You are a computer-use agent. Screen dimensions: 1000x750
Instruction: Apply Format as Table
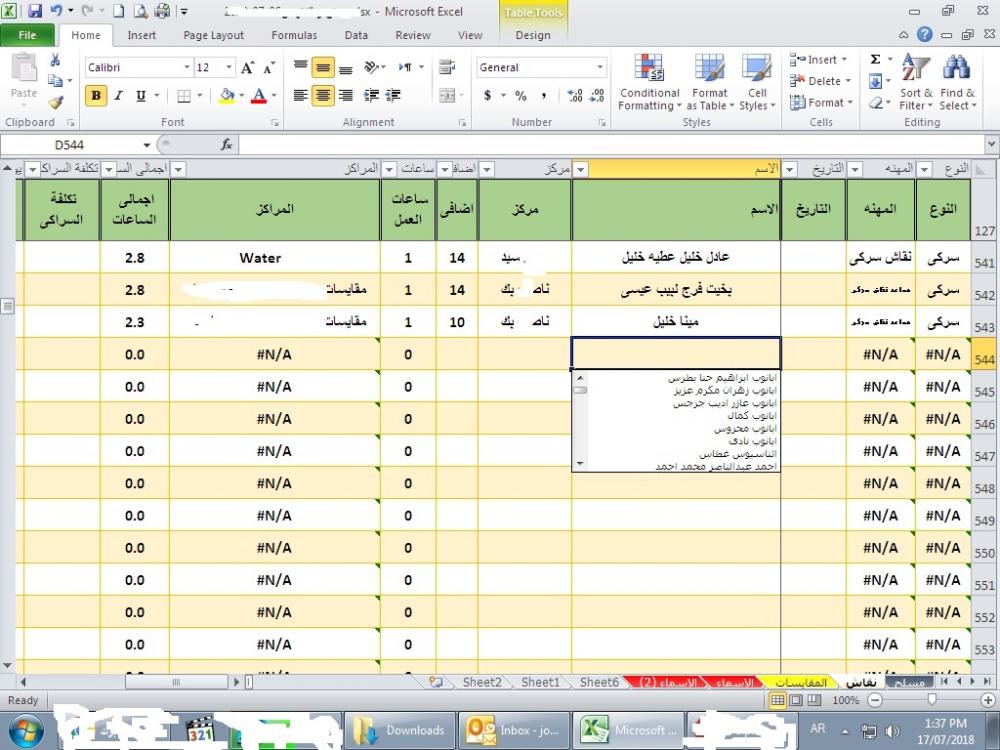pos(710,83)
